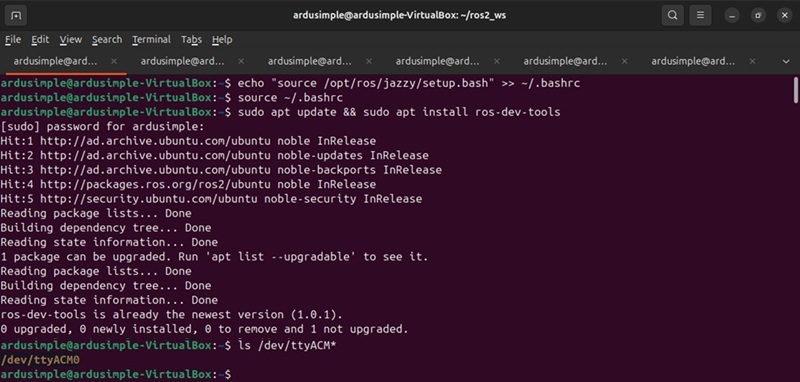Close the sixth ardusimple tab
Viewport: 800px width, 382px height.
pyautogui.click(x=752, y=61)
